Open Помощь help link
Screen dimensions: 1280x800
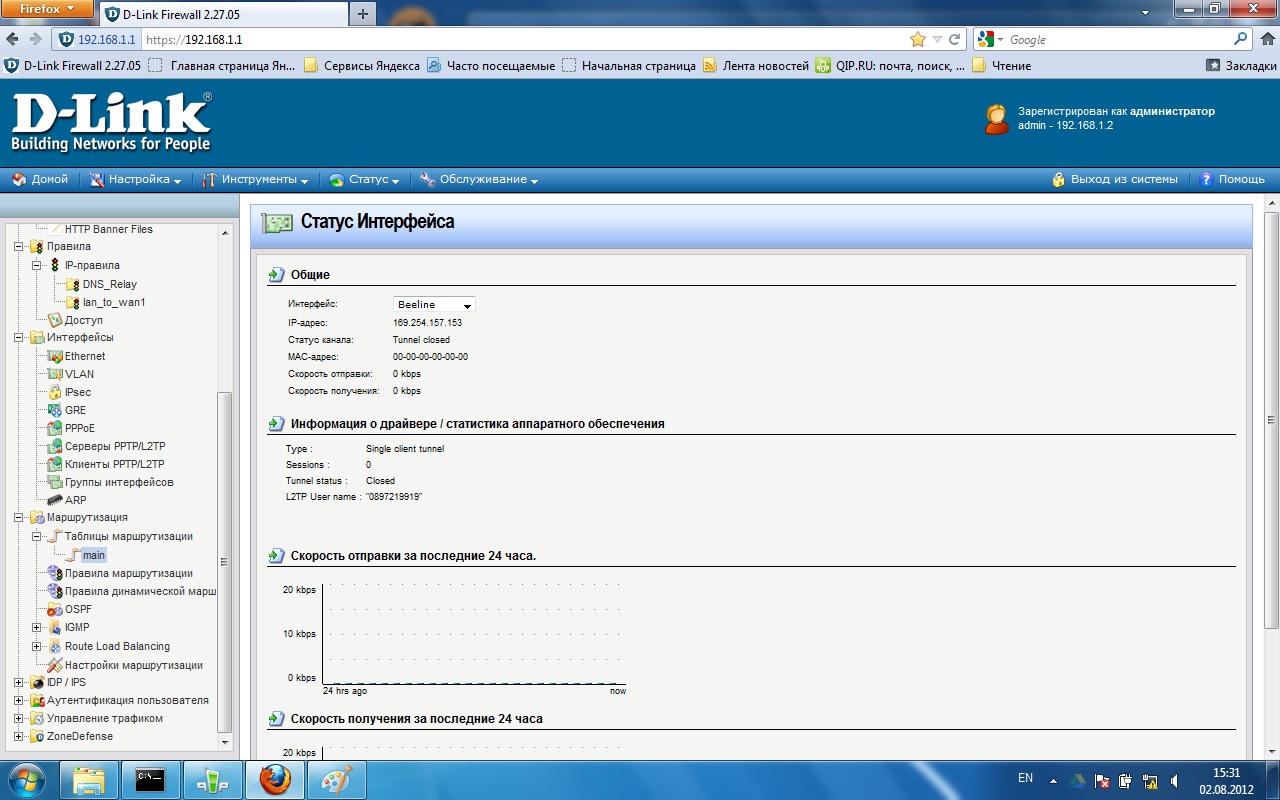1232,180
